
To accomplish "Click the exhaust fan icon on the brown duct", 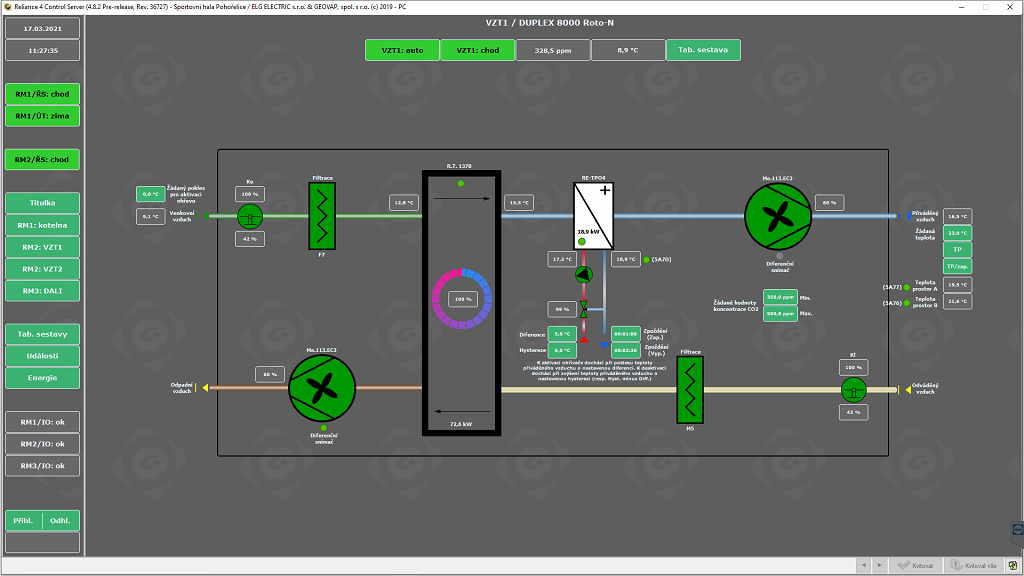I will [322, 388].
